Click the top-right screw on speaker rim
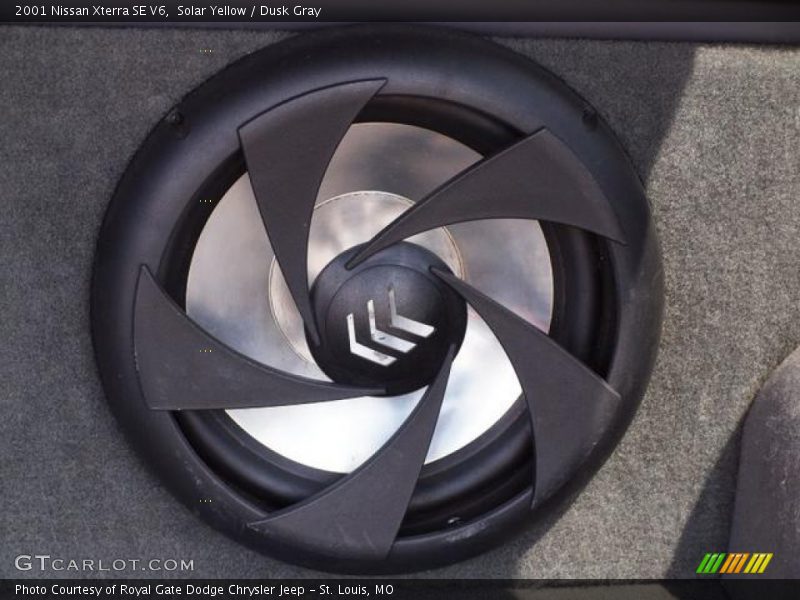800x600 pixels. [589, 118]
